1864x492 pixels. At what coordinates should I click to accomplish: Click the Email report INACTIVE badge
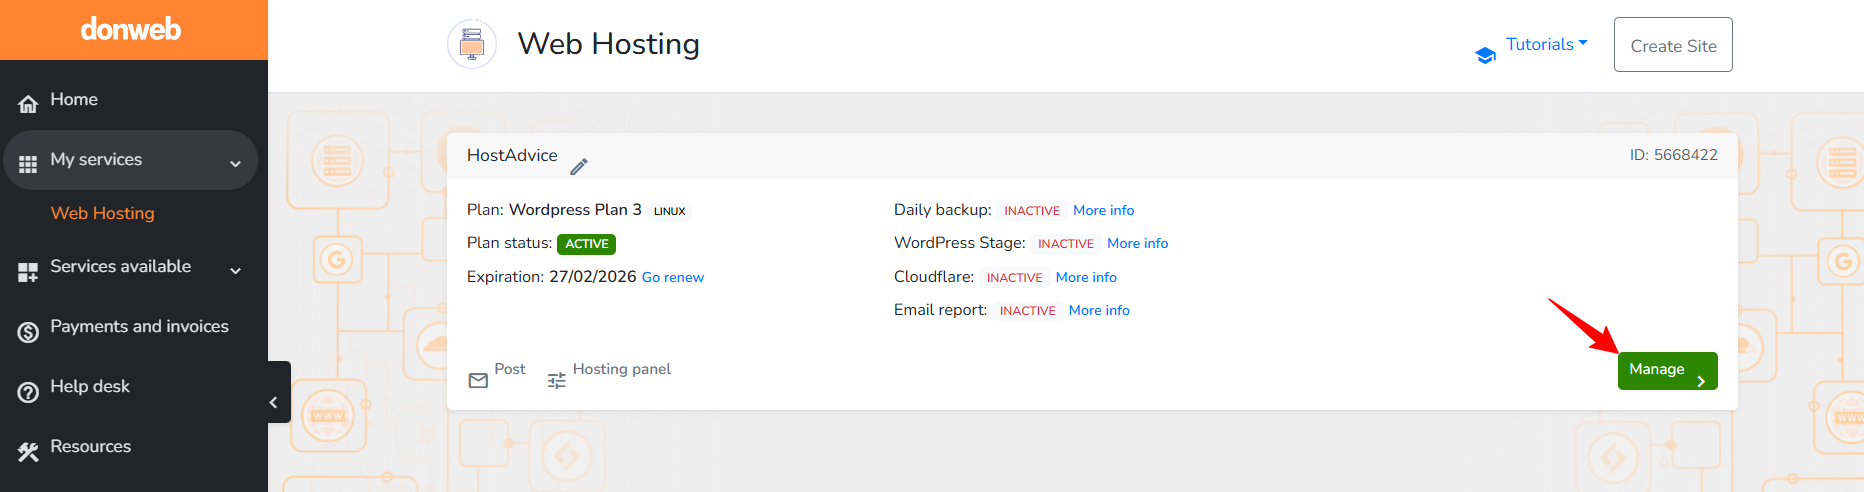pyautogui.click(x=1028, y=311)
